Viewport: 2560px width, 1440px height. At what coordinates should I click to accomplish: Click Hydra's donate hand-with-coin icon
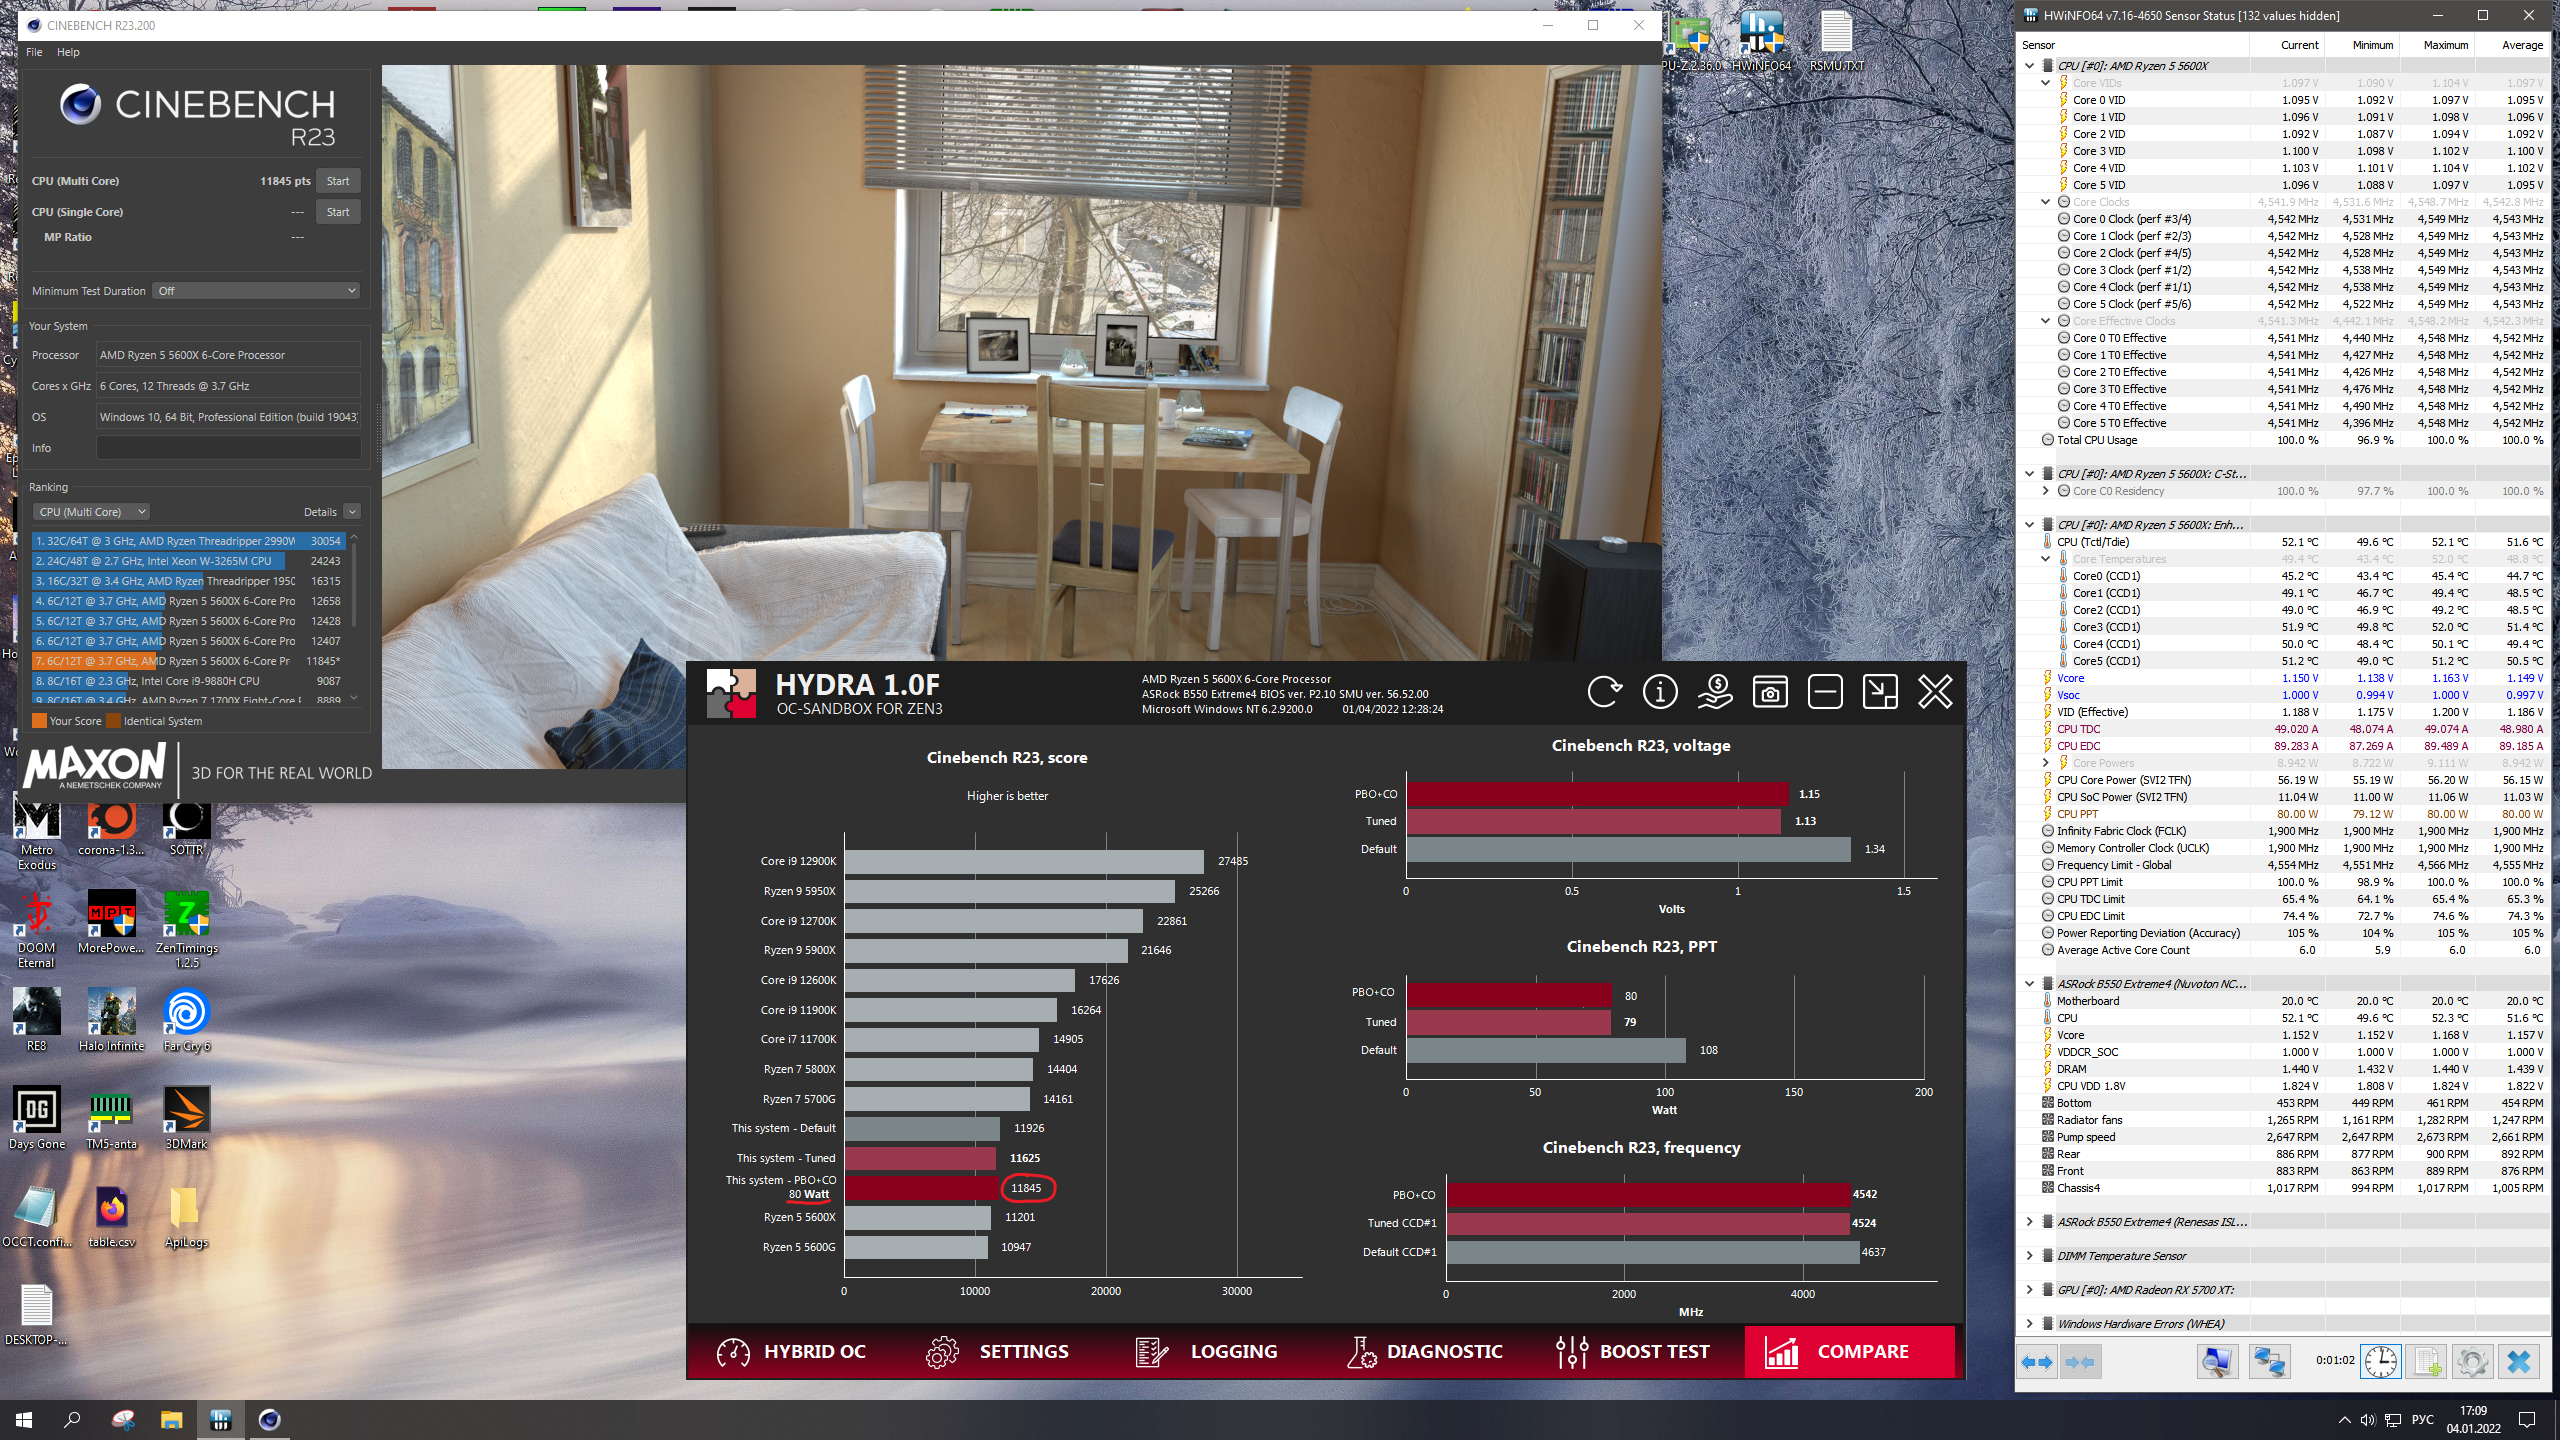coord(1715,691)
